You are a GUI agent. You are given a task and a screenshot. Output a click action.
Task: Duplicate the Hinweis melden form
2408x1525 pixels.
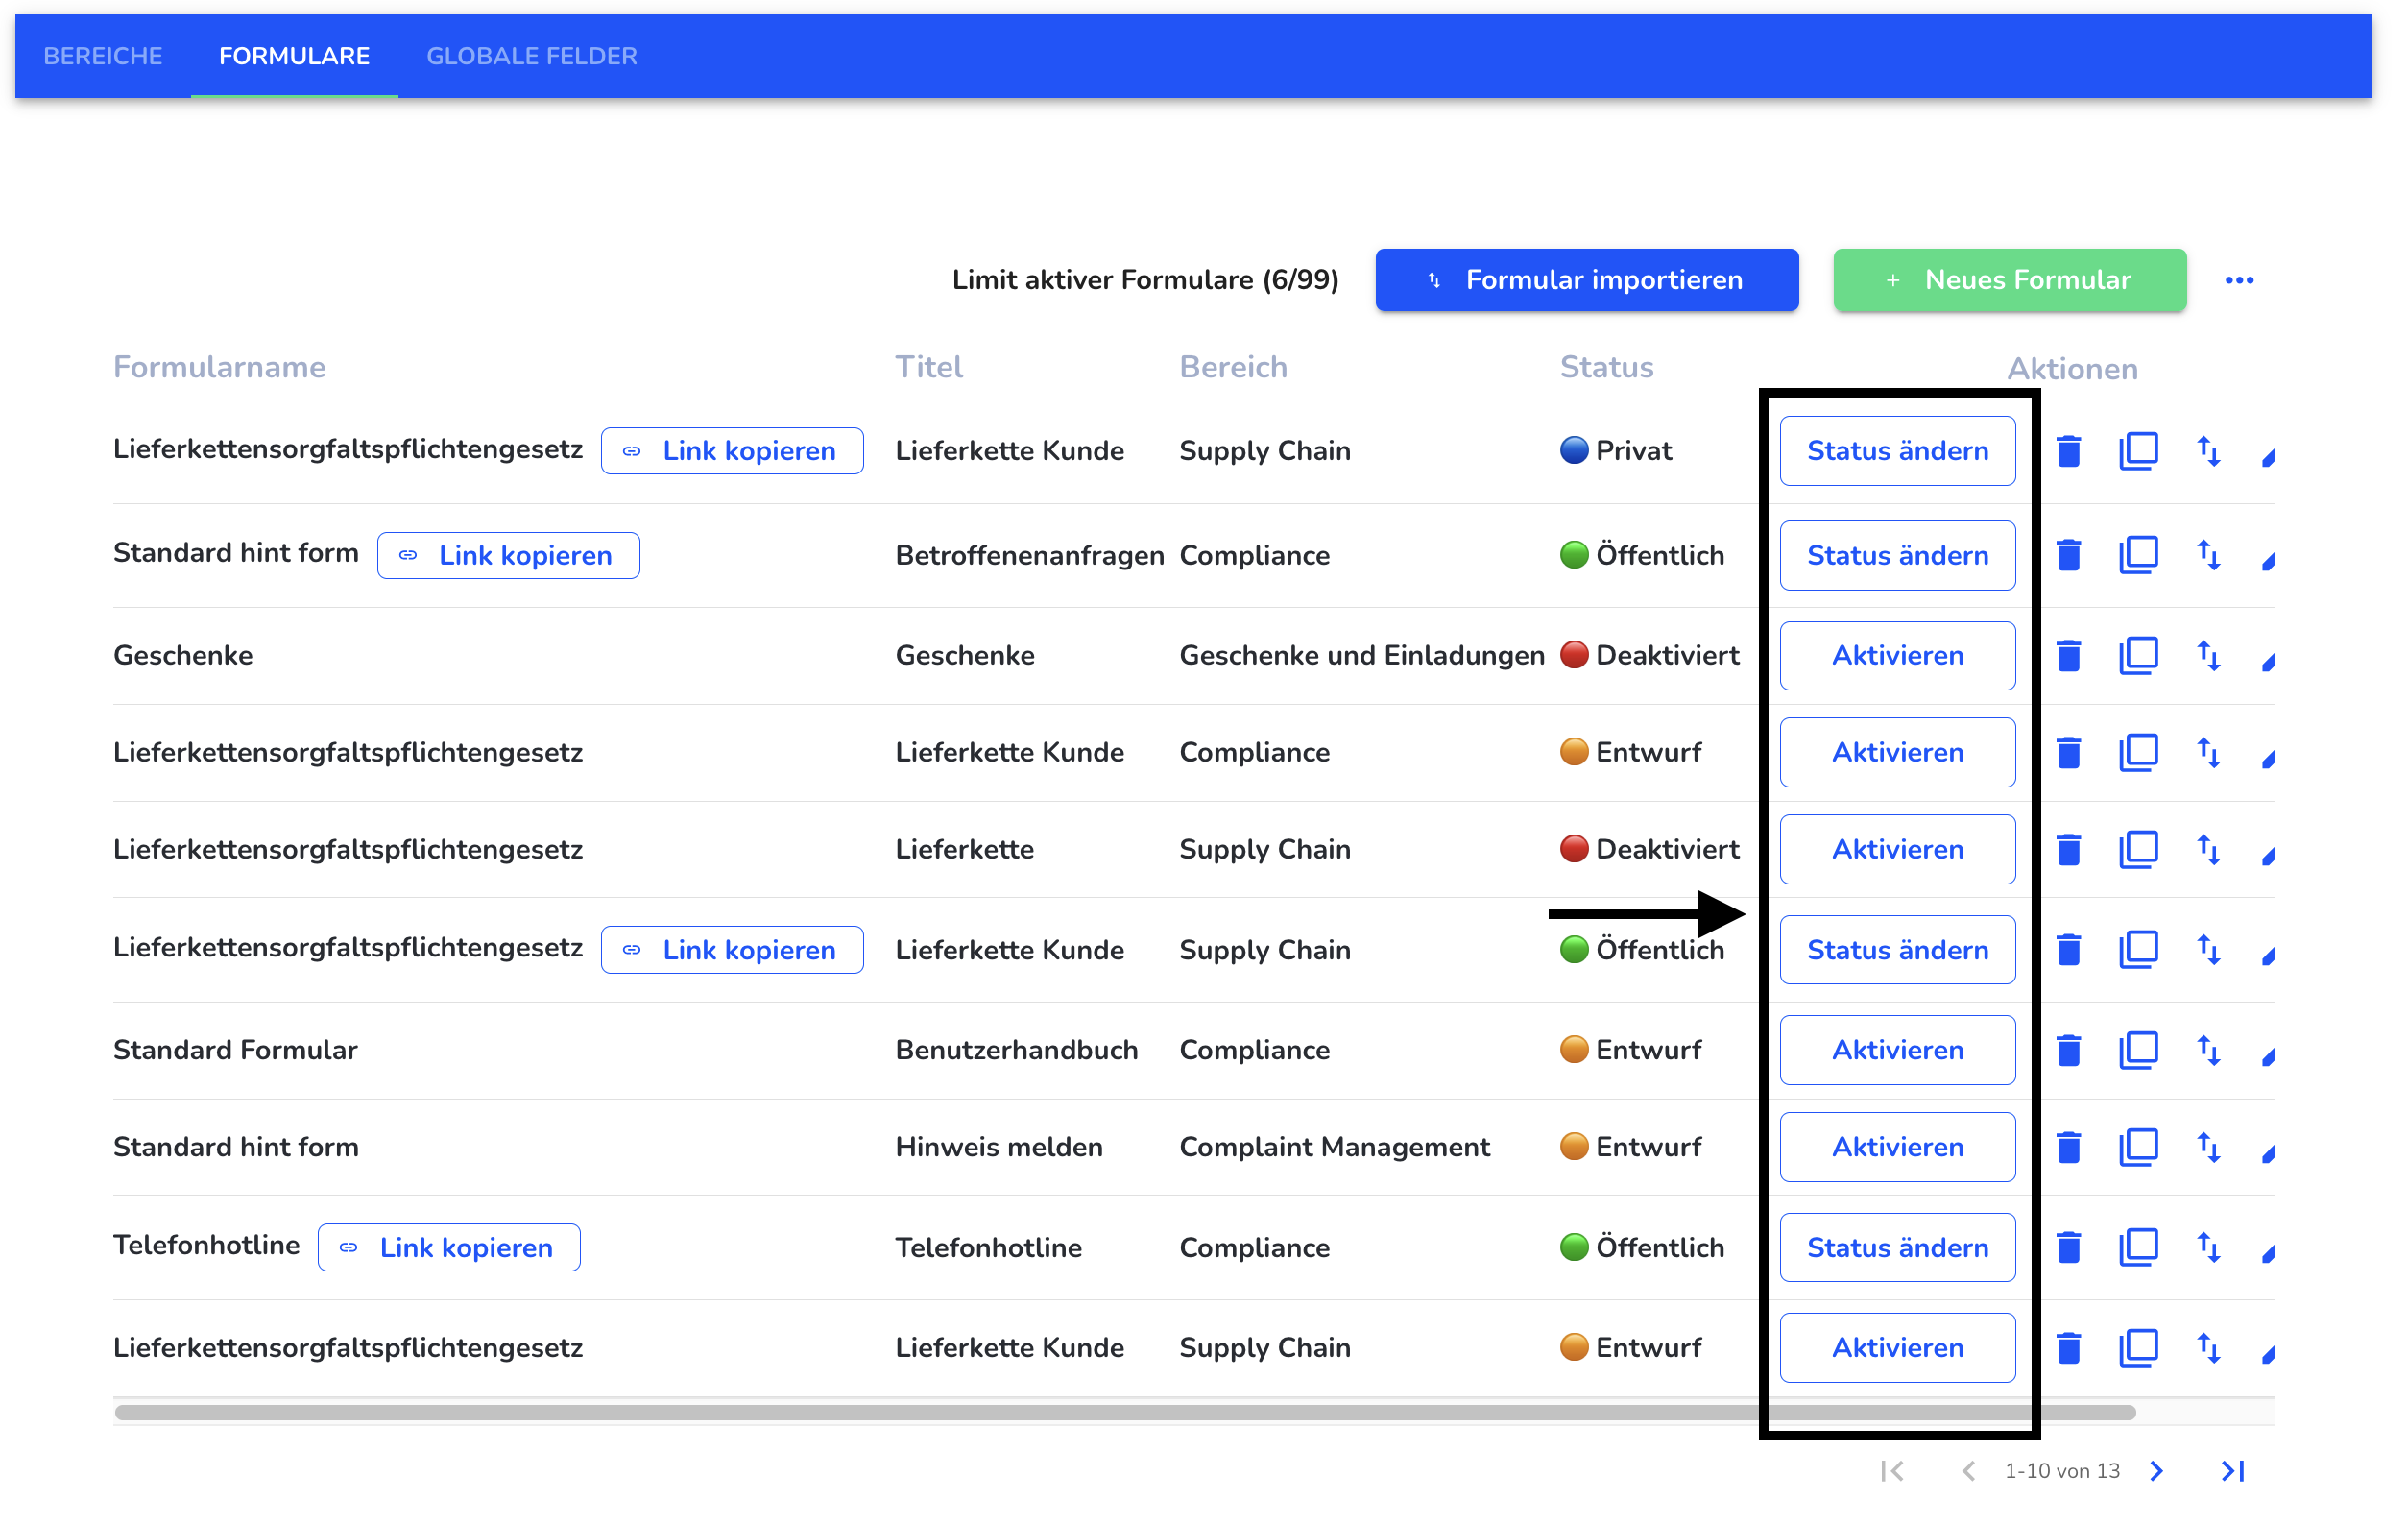click(2138, 1147)
